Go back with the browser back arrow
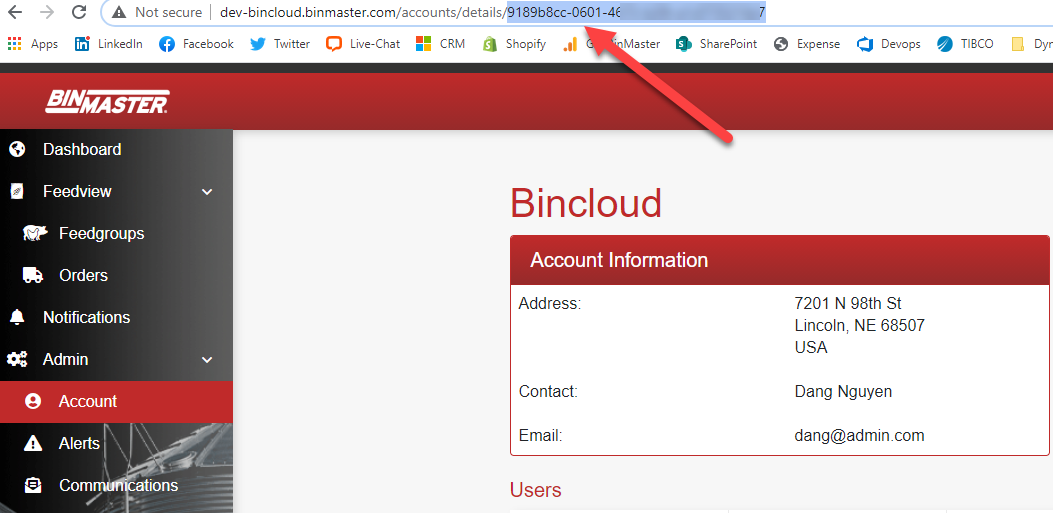The height and width of the screenshot is (513, 1053). (15, 12)
